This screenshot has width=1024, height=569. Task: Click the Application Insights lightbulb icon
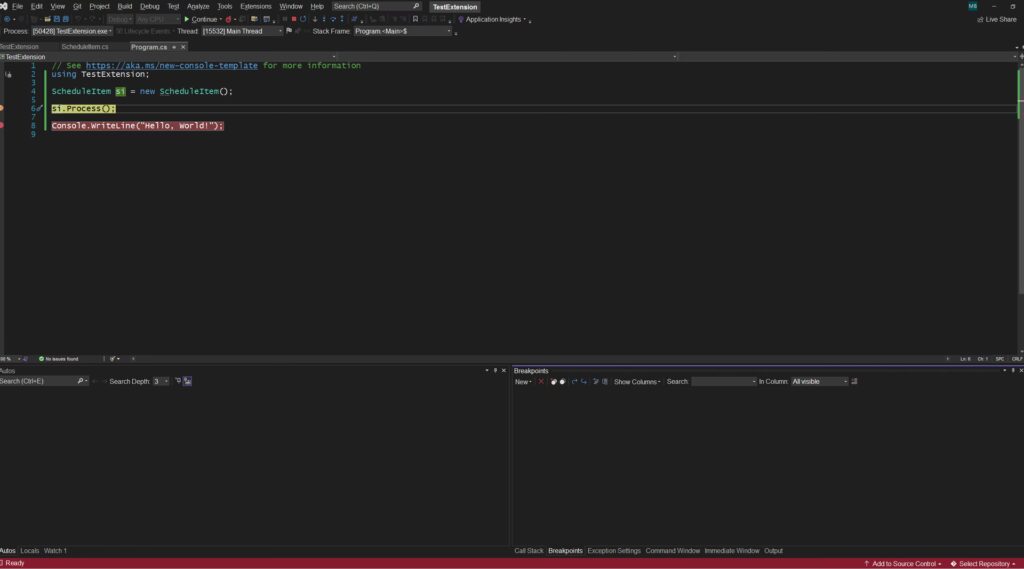[461, 19]
